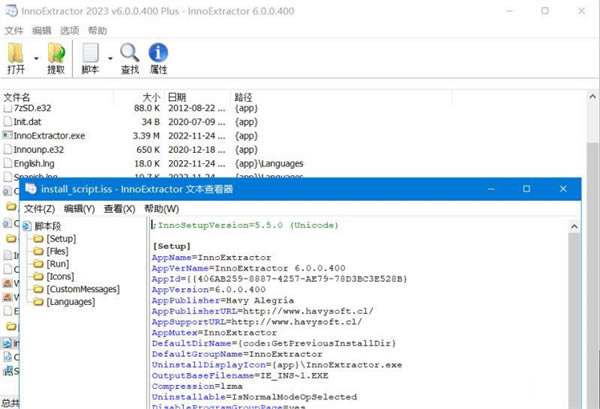Click the 查找 (Find) magnifier icon
This screenshot has width=600, height=409.
tap(130, 54)
